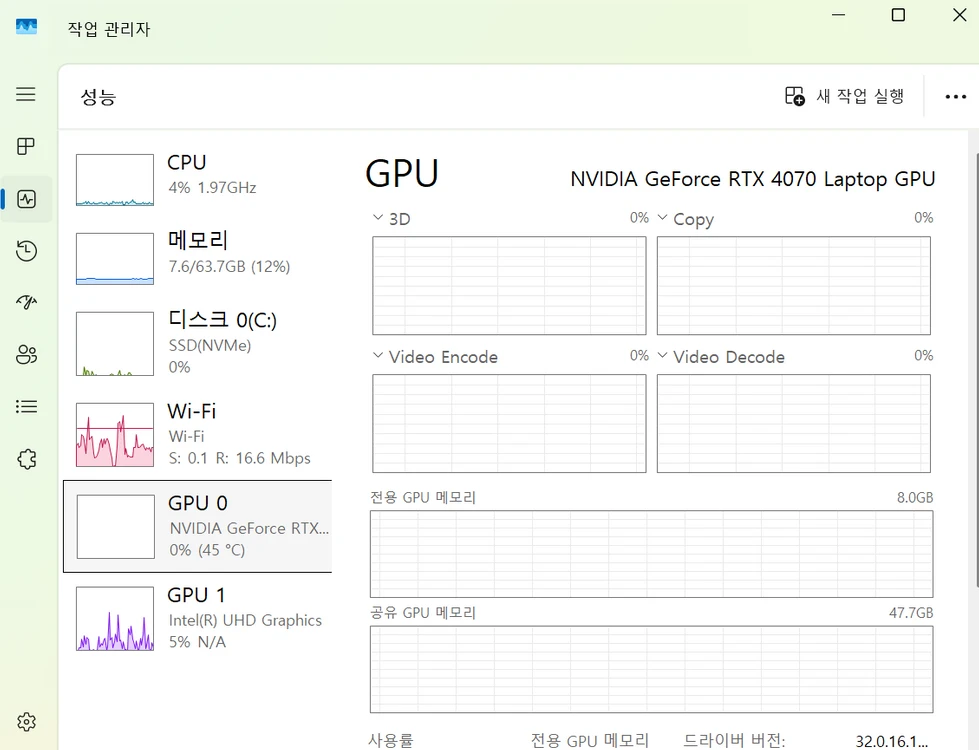Click the Video Decode usage graph
The height and width of the screenshot is (750, 979).
pyautogui.click(x=794, y=423)
